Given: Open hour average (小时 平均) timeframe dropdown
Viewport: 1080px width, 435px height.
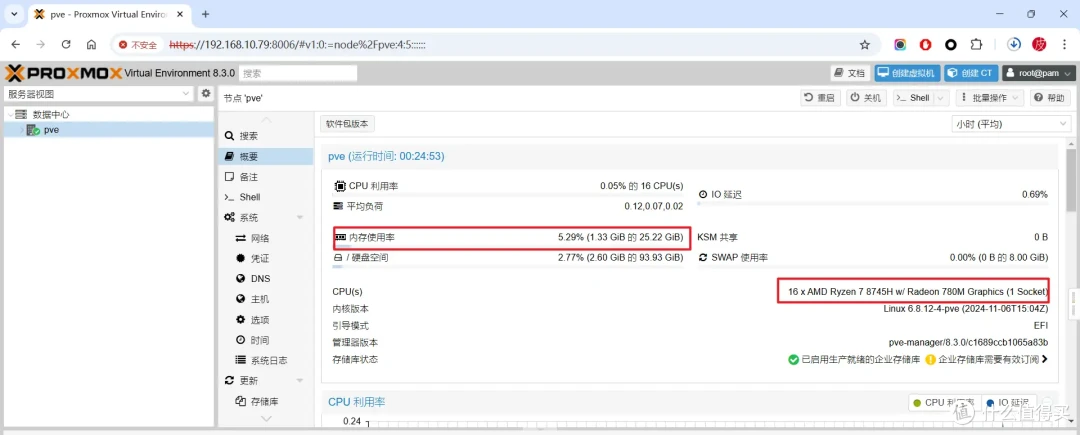Looking at the screenshot, I should coord(1010,124).
